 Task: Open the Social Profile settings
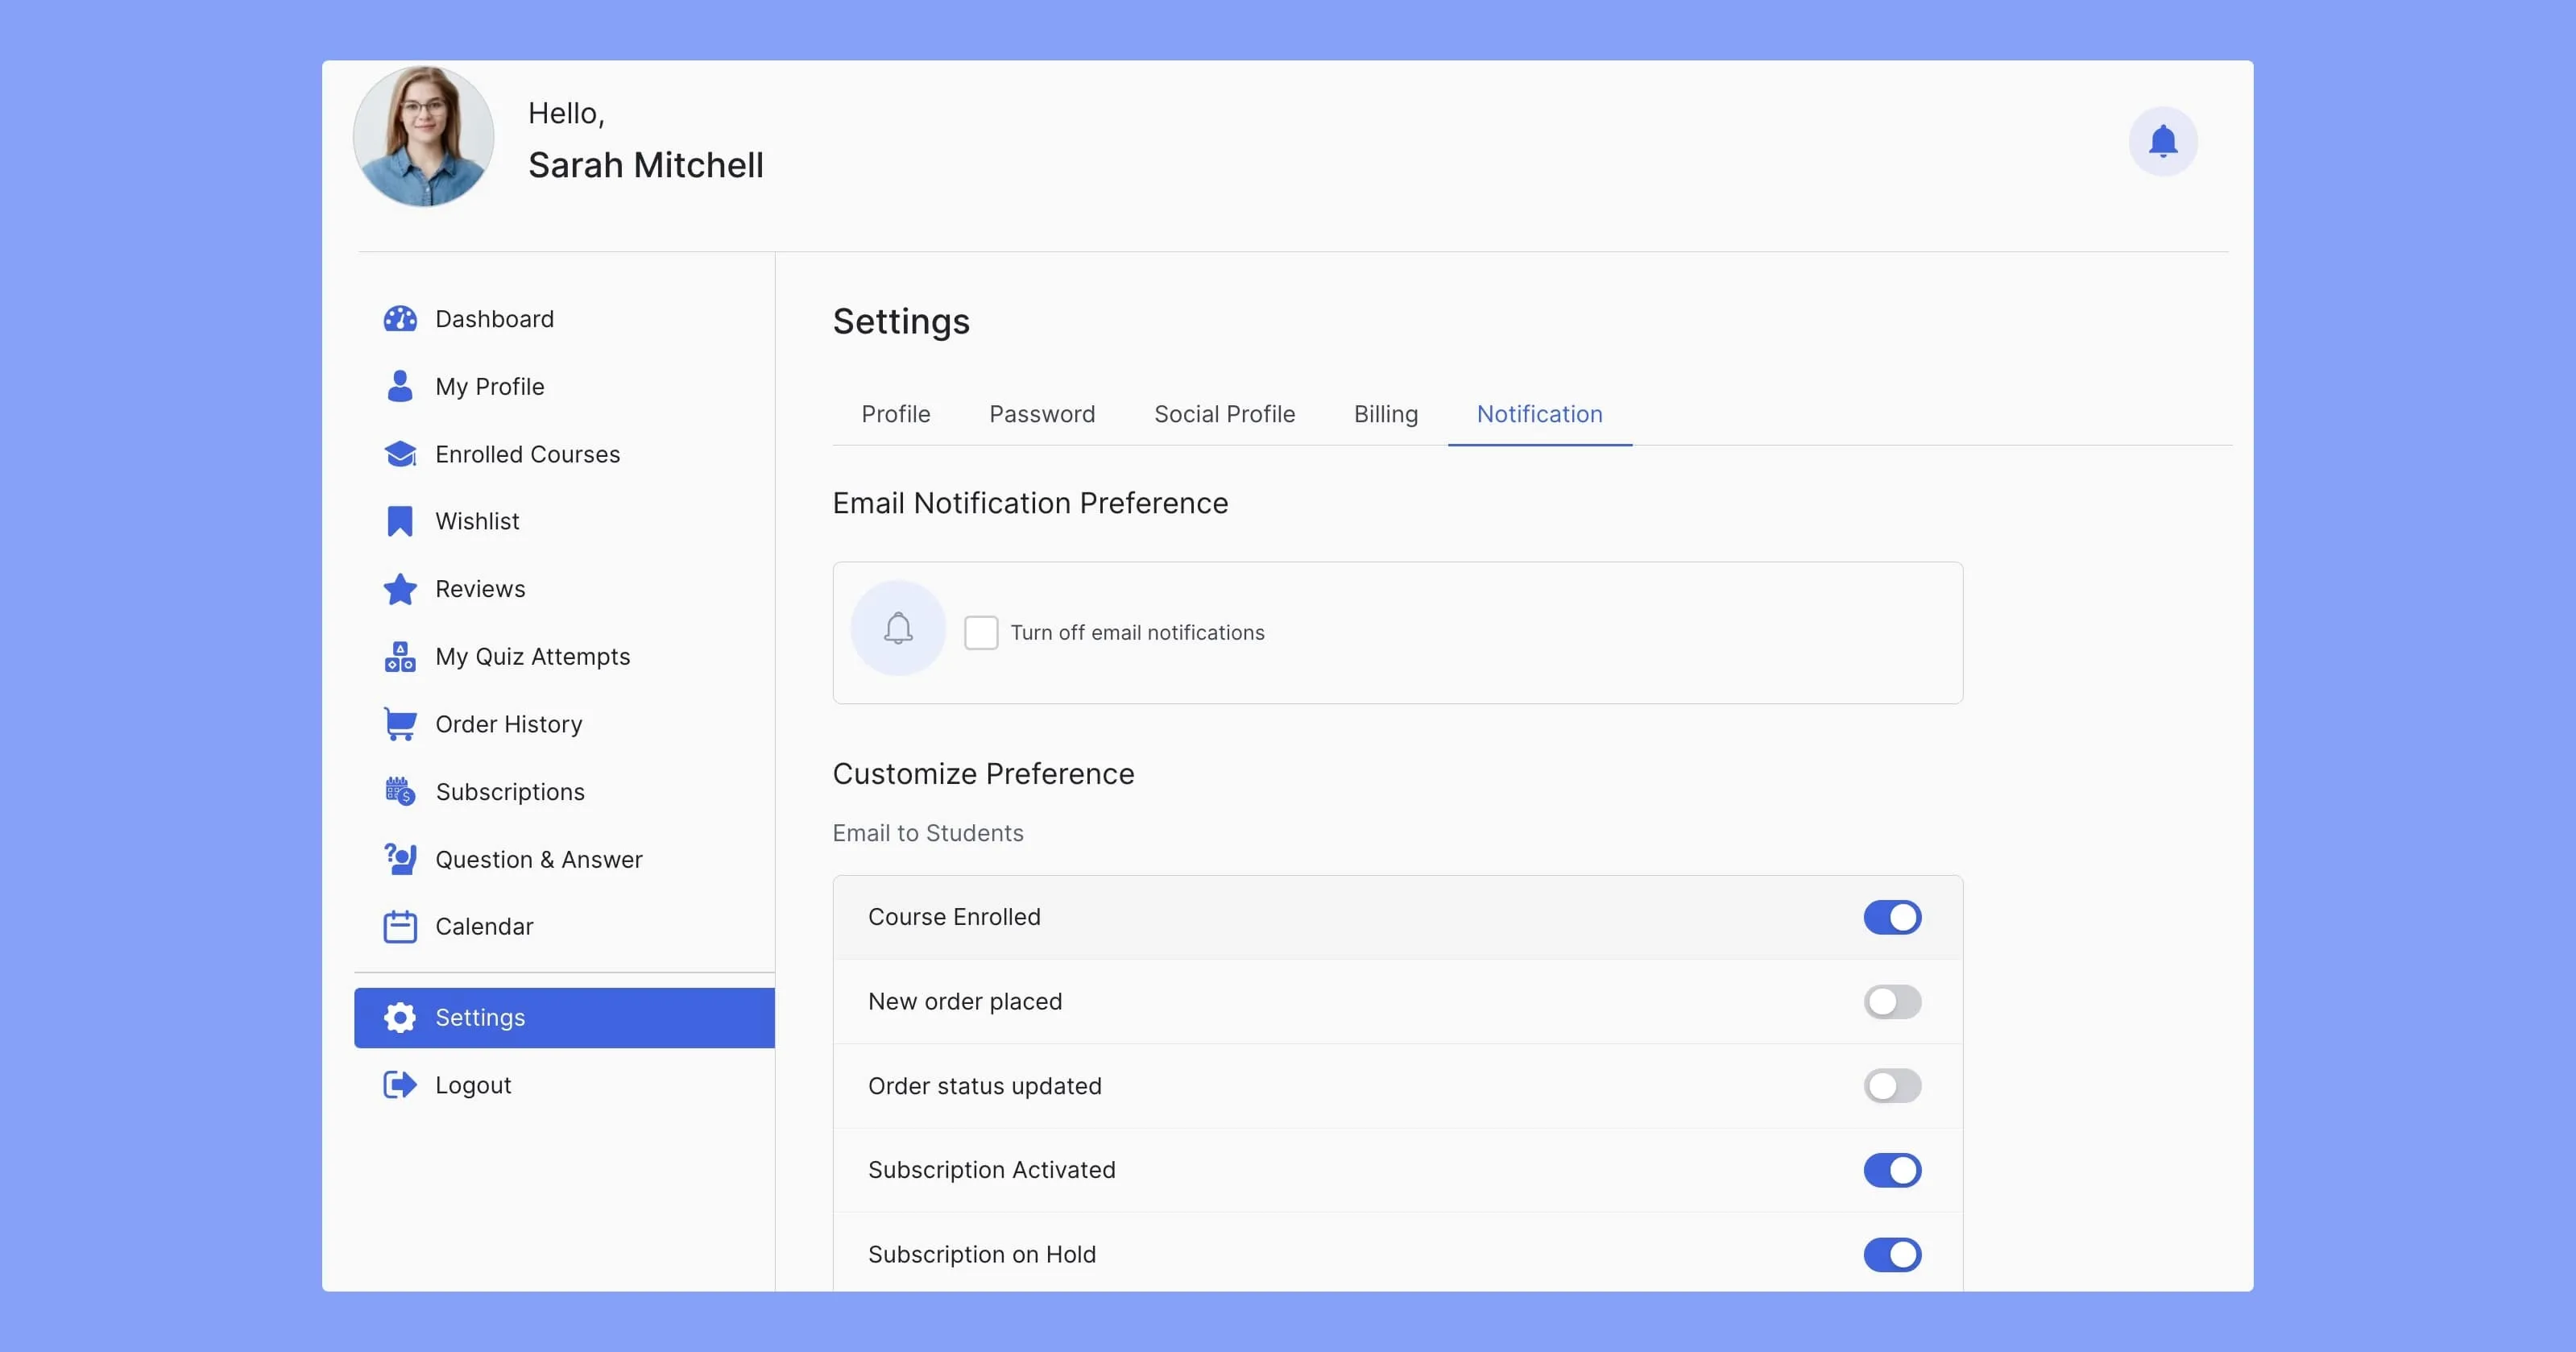pos(1225,413)
